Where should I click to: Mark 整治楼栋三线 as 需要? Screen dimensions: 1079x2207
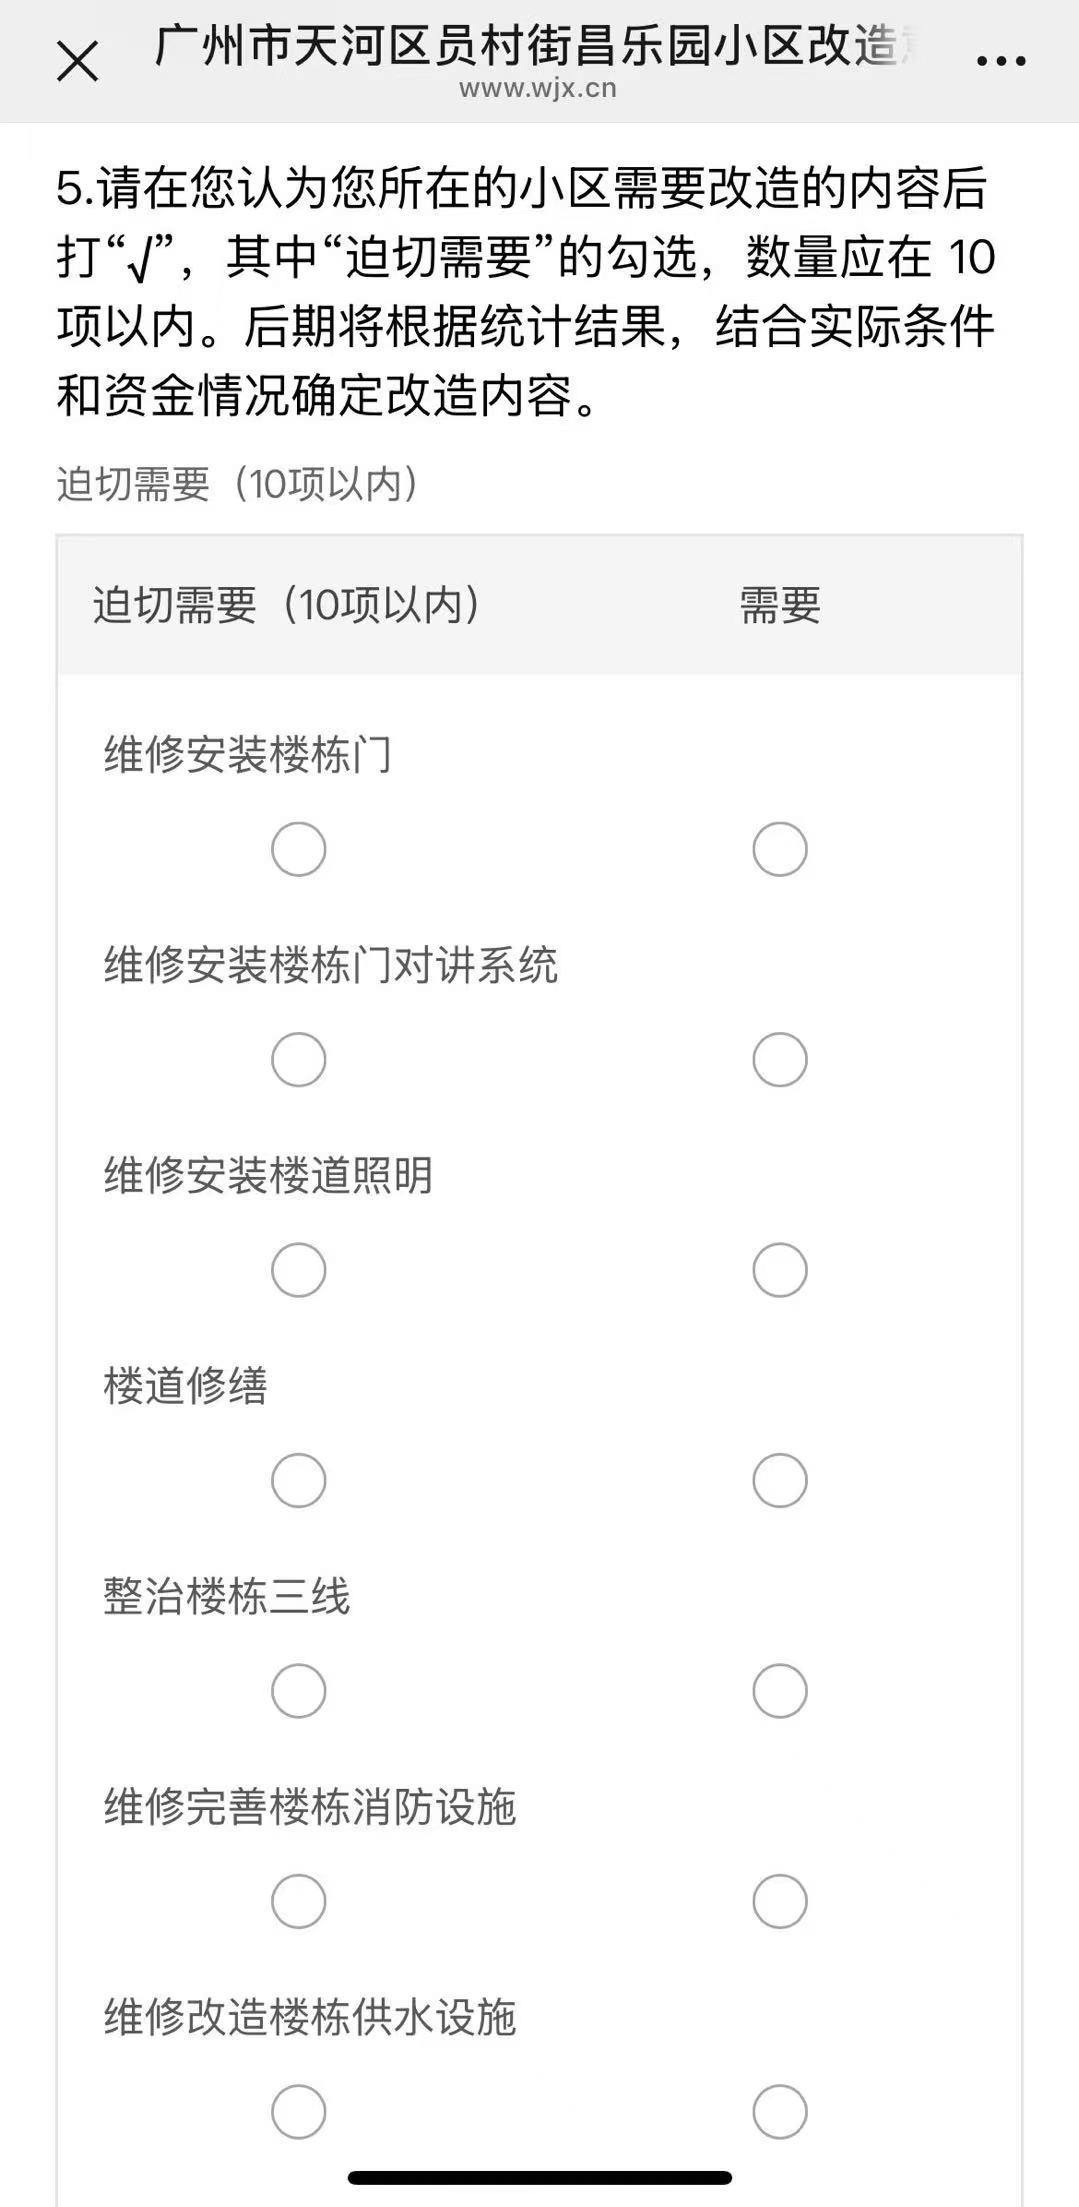pyautogui.click(x=780, y=1691)
